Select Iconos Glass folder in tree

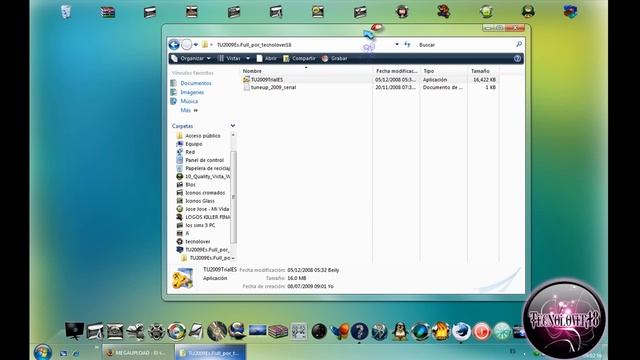pos(196,201)
